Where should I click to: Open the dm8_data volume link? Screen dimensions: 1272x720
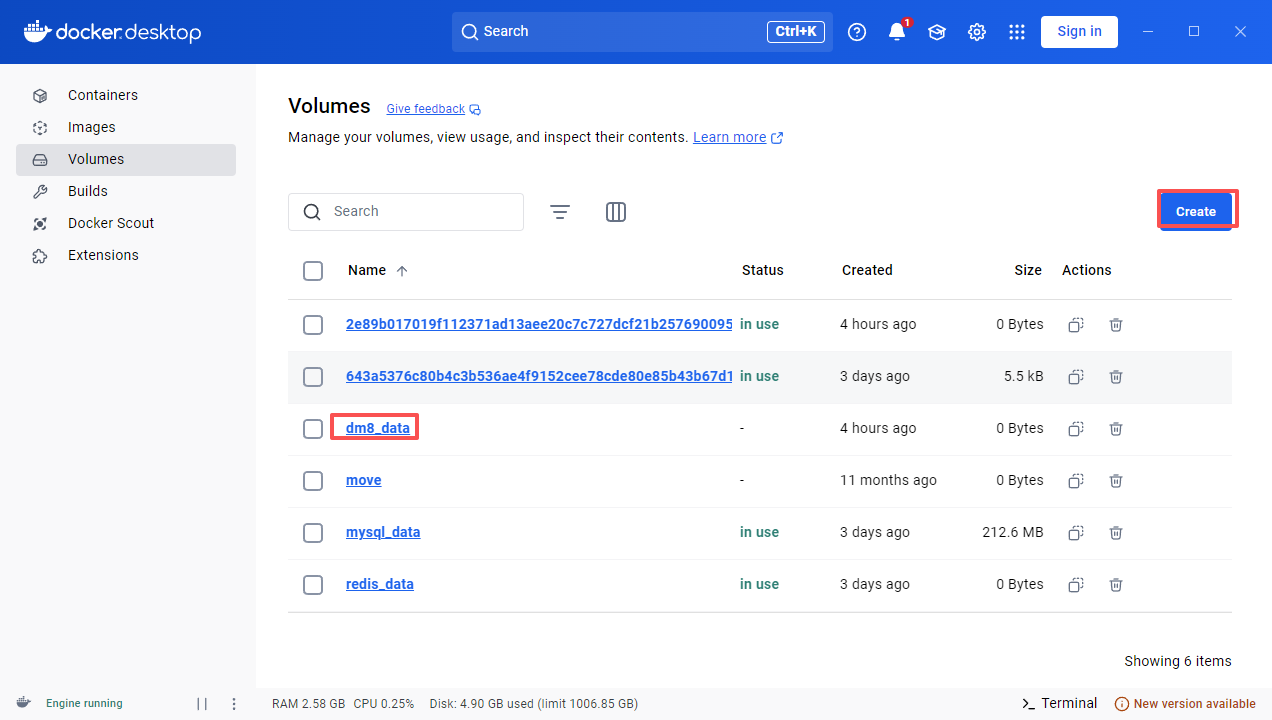pyautogui.click(x=378, y=428)
